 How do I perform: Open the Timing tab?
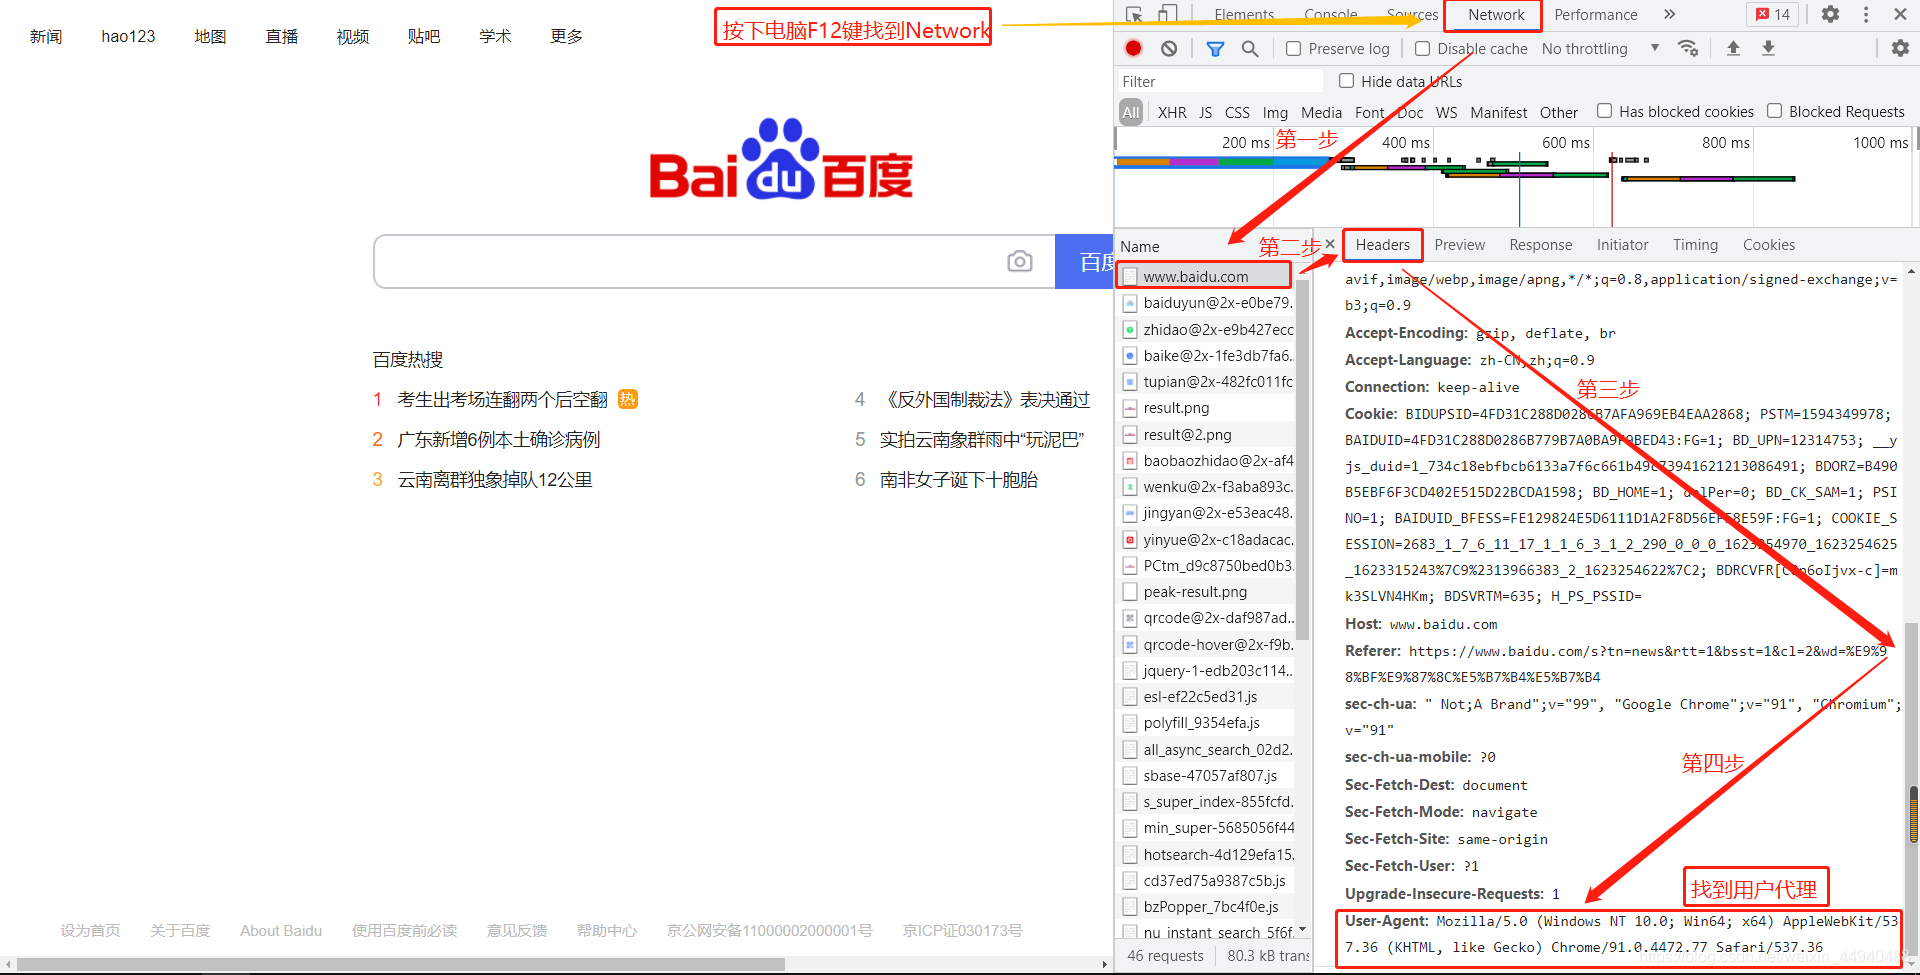pyautogui.click(x=1695, y=245)
